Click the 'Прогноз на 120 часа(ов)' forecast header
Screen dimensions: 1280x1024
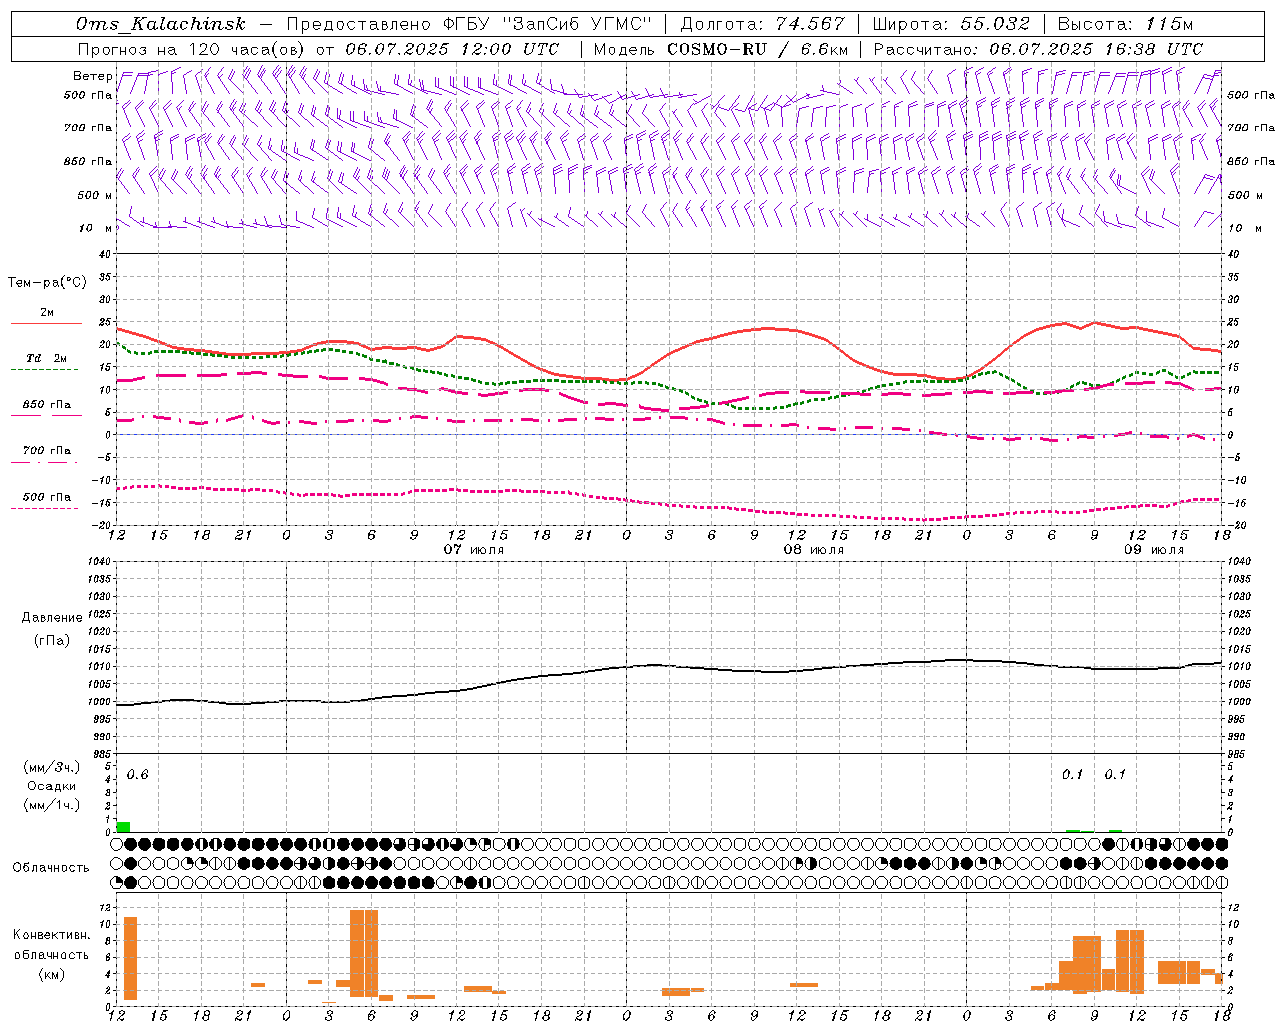192,49
